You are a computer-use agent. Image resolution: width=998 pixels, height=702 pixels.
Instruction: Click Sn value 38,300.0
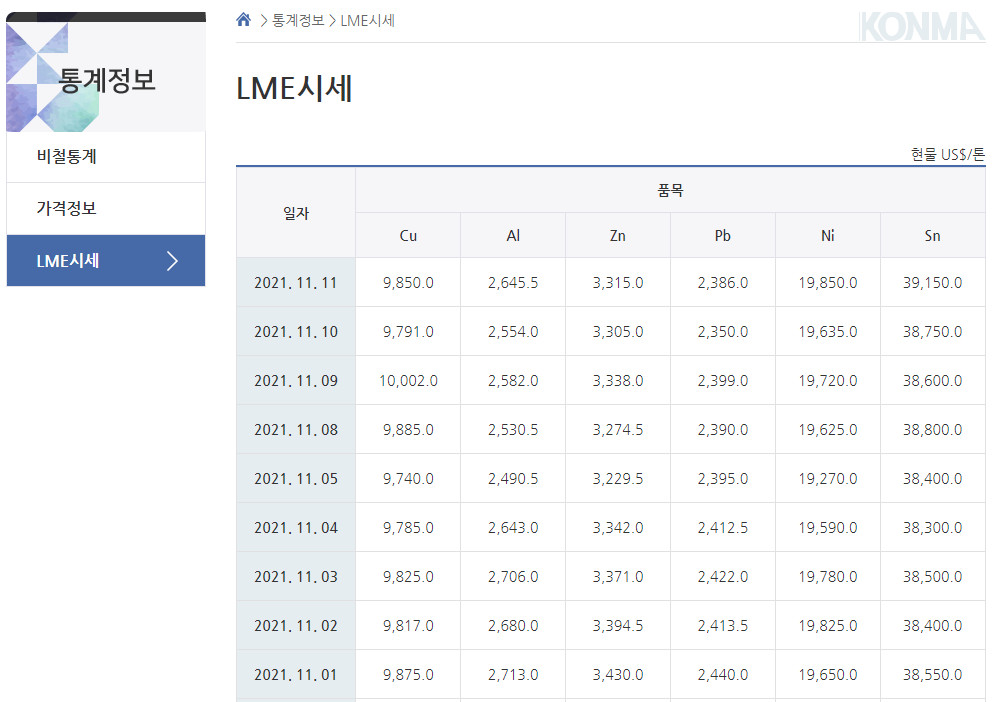(x=932, y=528)
